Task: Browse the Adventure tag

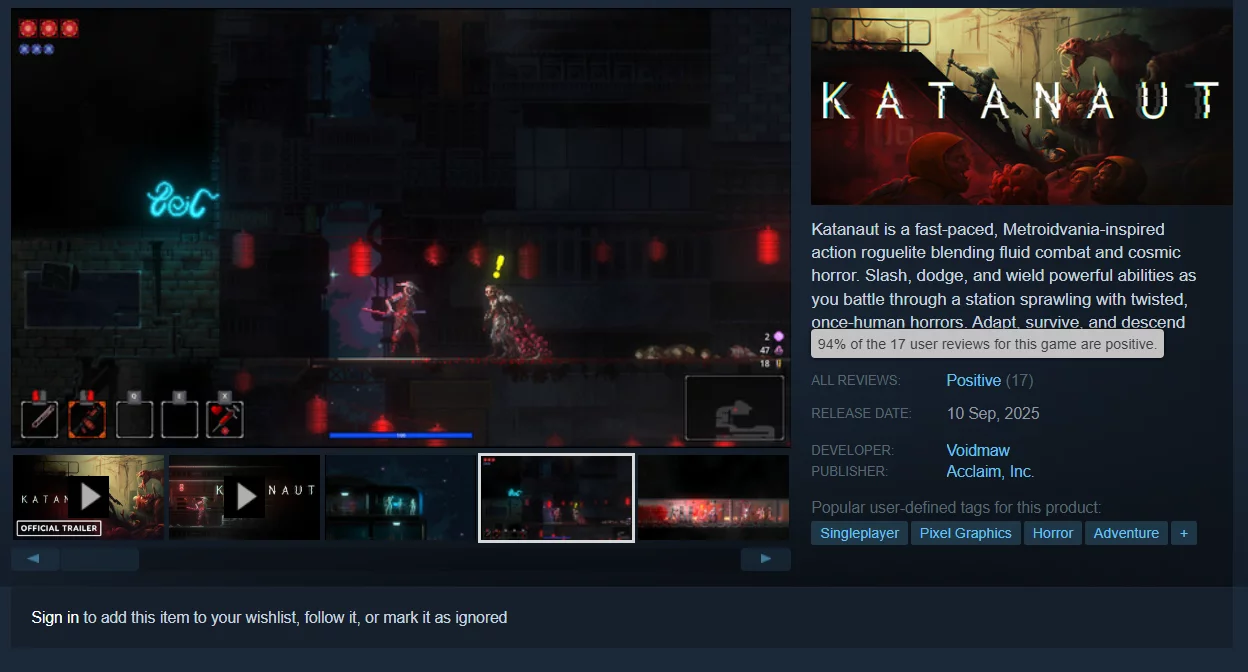Action: click(1126, 533)
